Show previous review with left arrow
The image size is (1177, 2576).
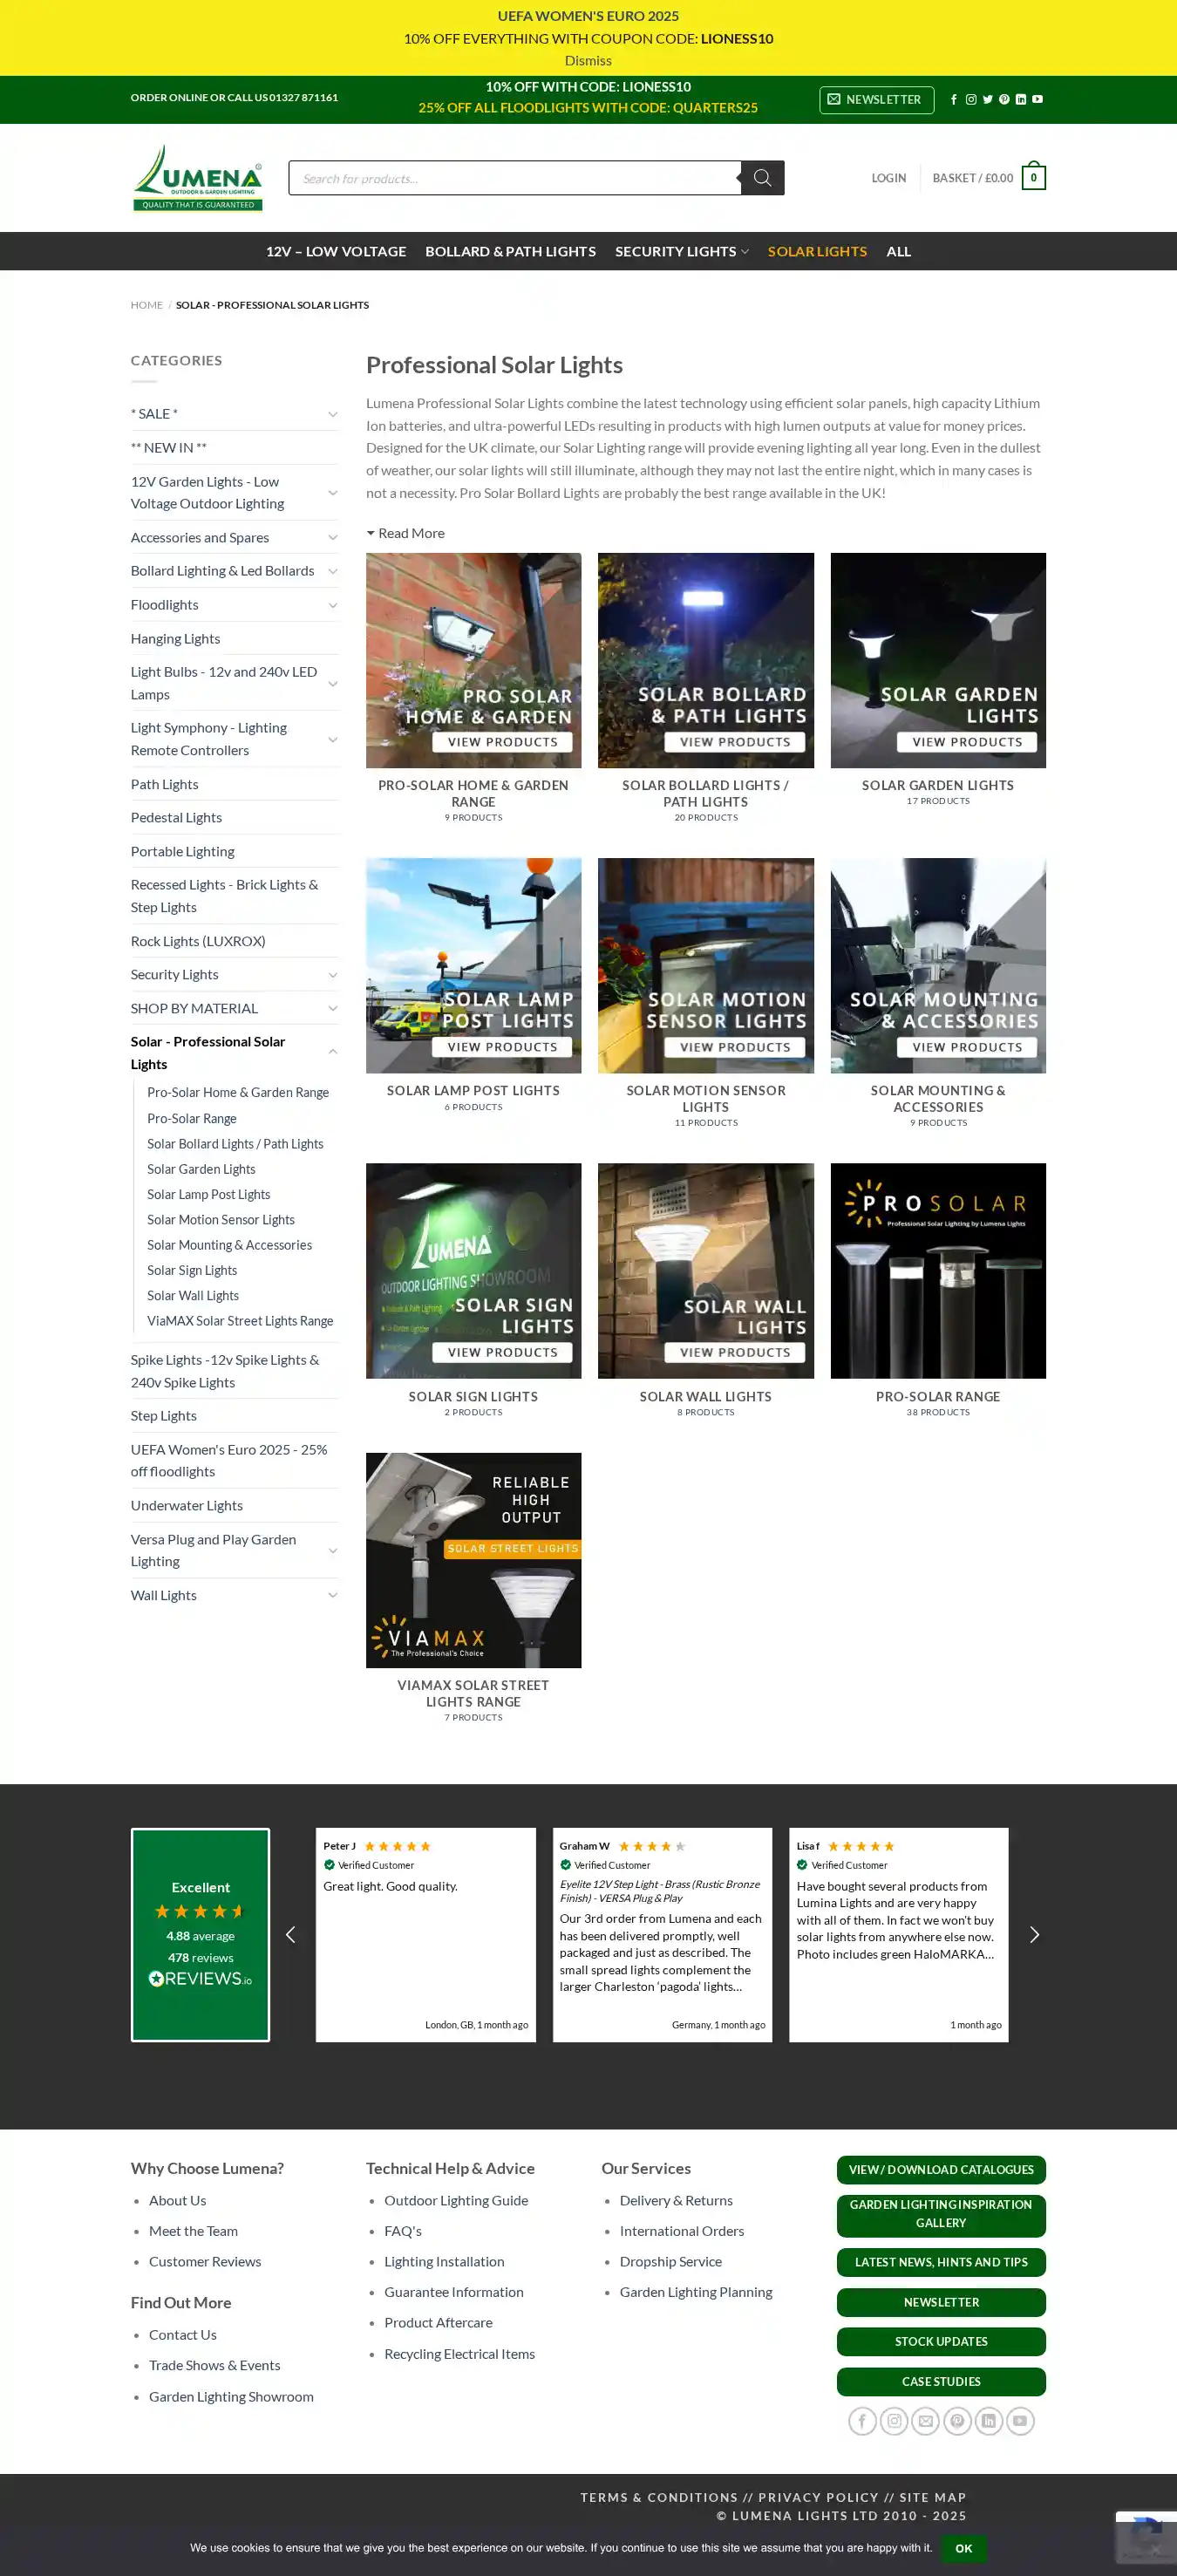[291, 1935]
